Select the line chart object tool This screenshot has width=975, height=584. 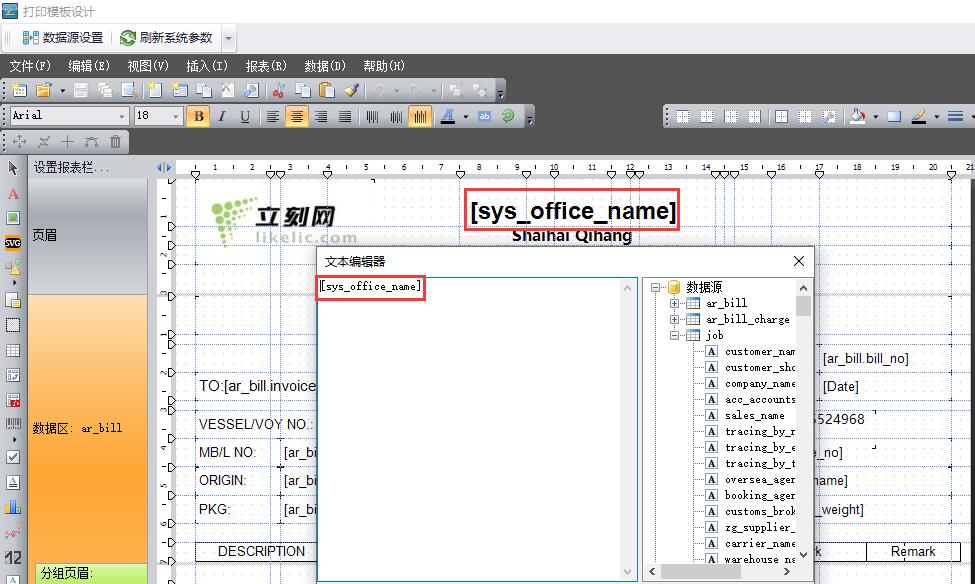point(13,532)
